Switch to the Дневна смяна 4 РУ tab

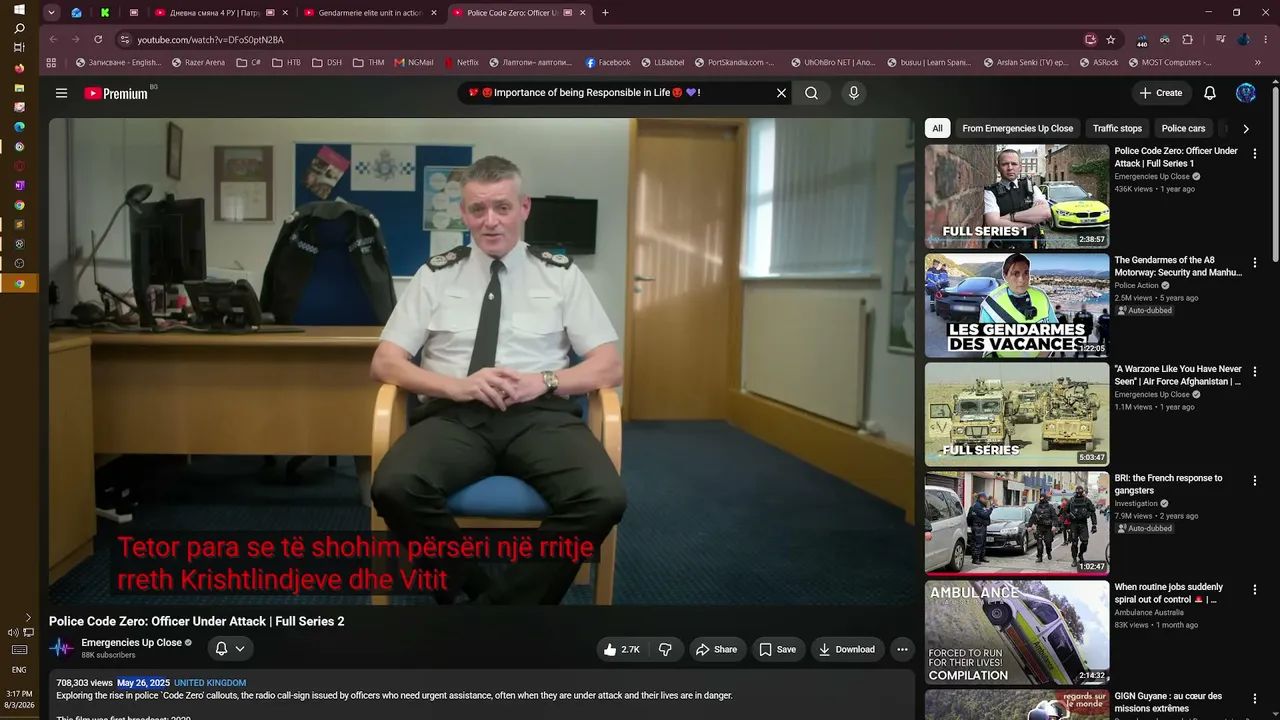pyautogui.click(x=221, y=13)
